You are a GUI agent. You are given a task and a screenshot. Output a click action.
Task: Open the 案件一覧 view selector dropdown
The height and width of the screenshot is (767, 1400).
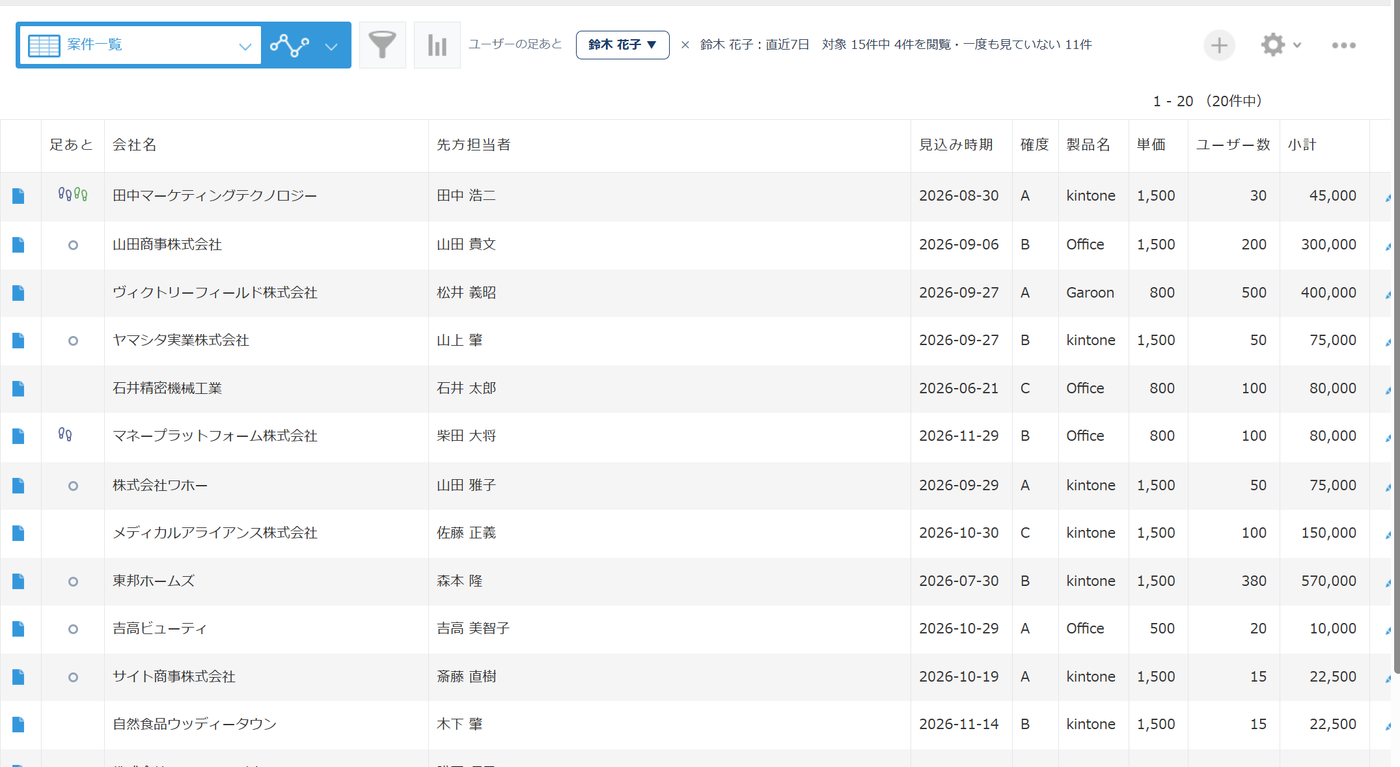[x=139, y=45]
